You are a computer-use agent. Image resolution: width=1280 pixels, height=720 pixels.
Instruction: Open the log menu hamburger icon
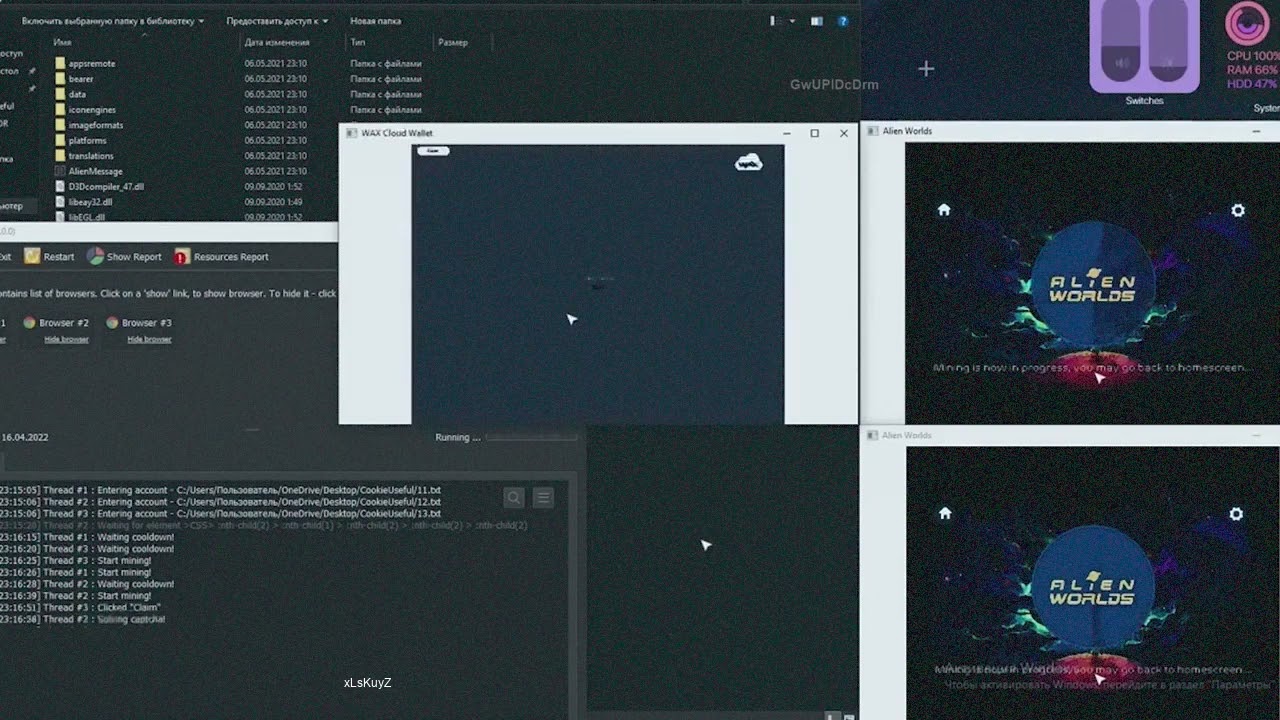tap(543, 498)
